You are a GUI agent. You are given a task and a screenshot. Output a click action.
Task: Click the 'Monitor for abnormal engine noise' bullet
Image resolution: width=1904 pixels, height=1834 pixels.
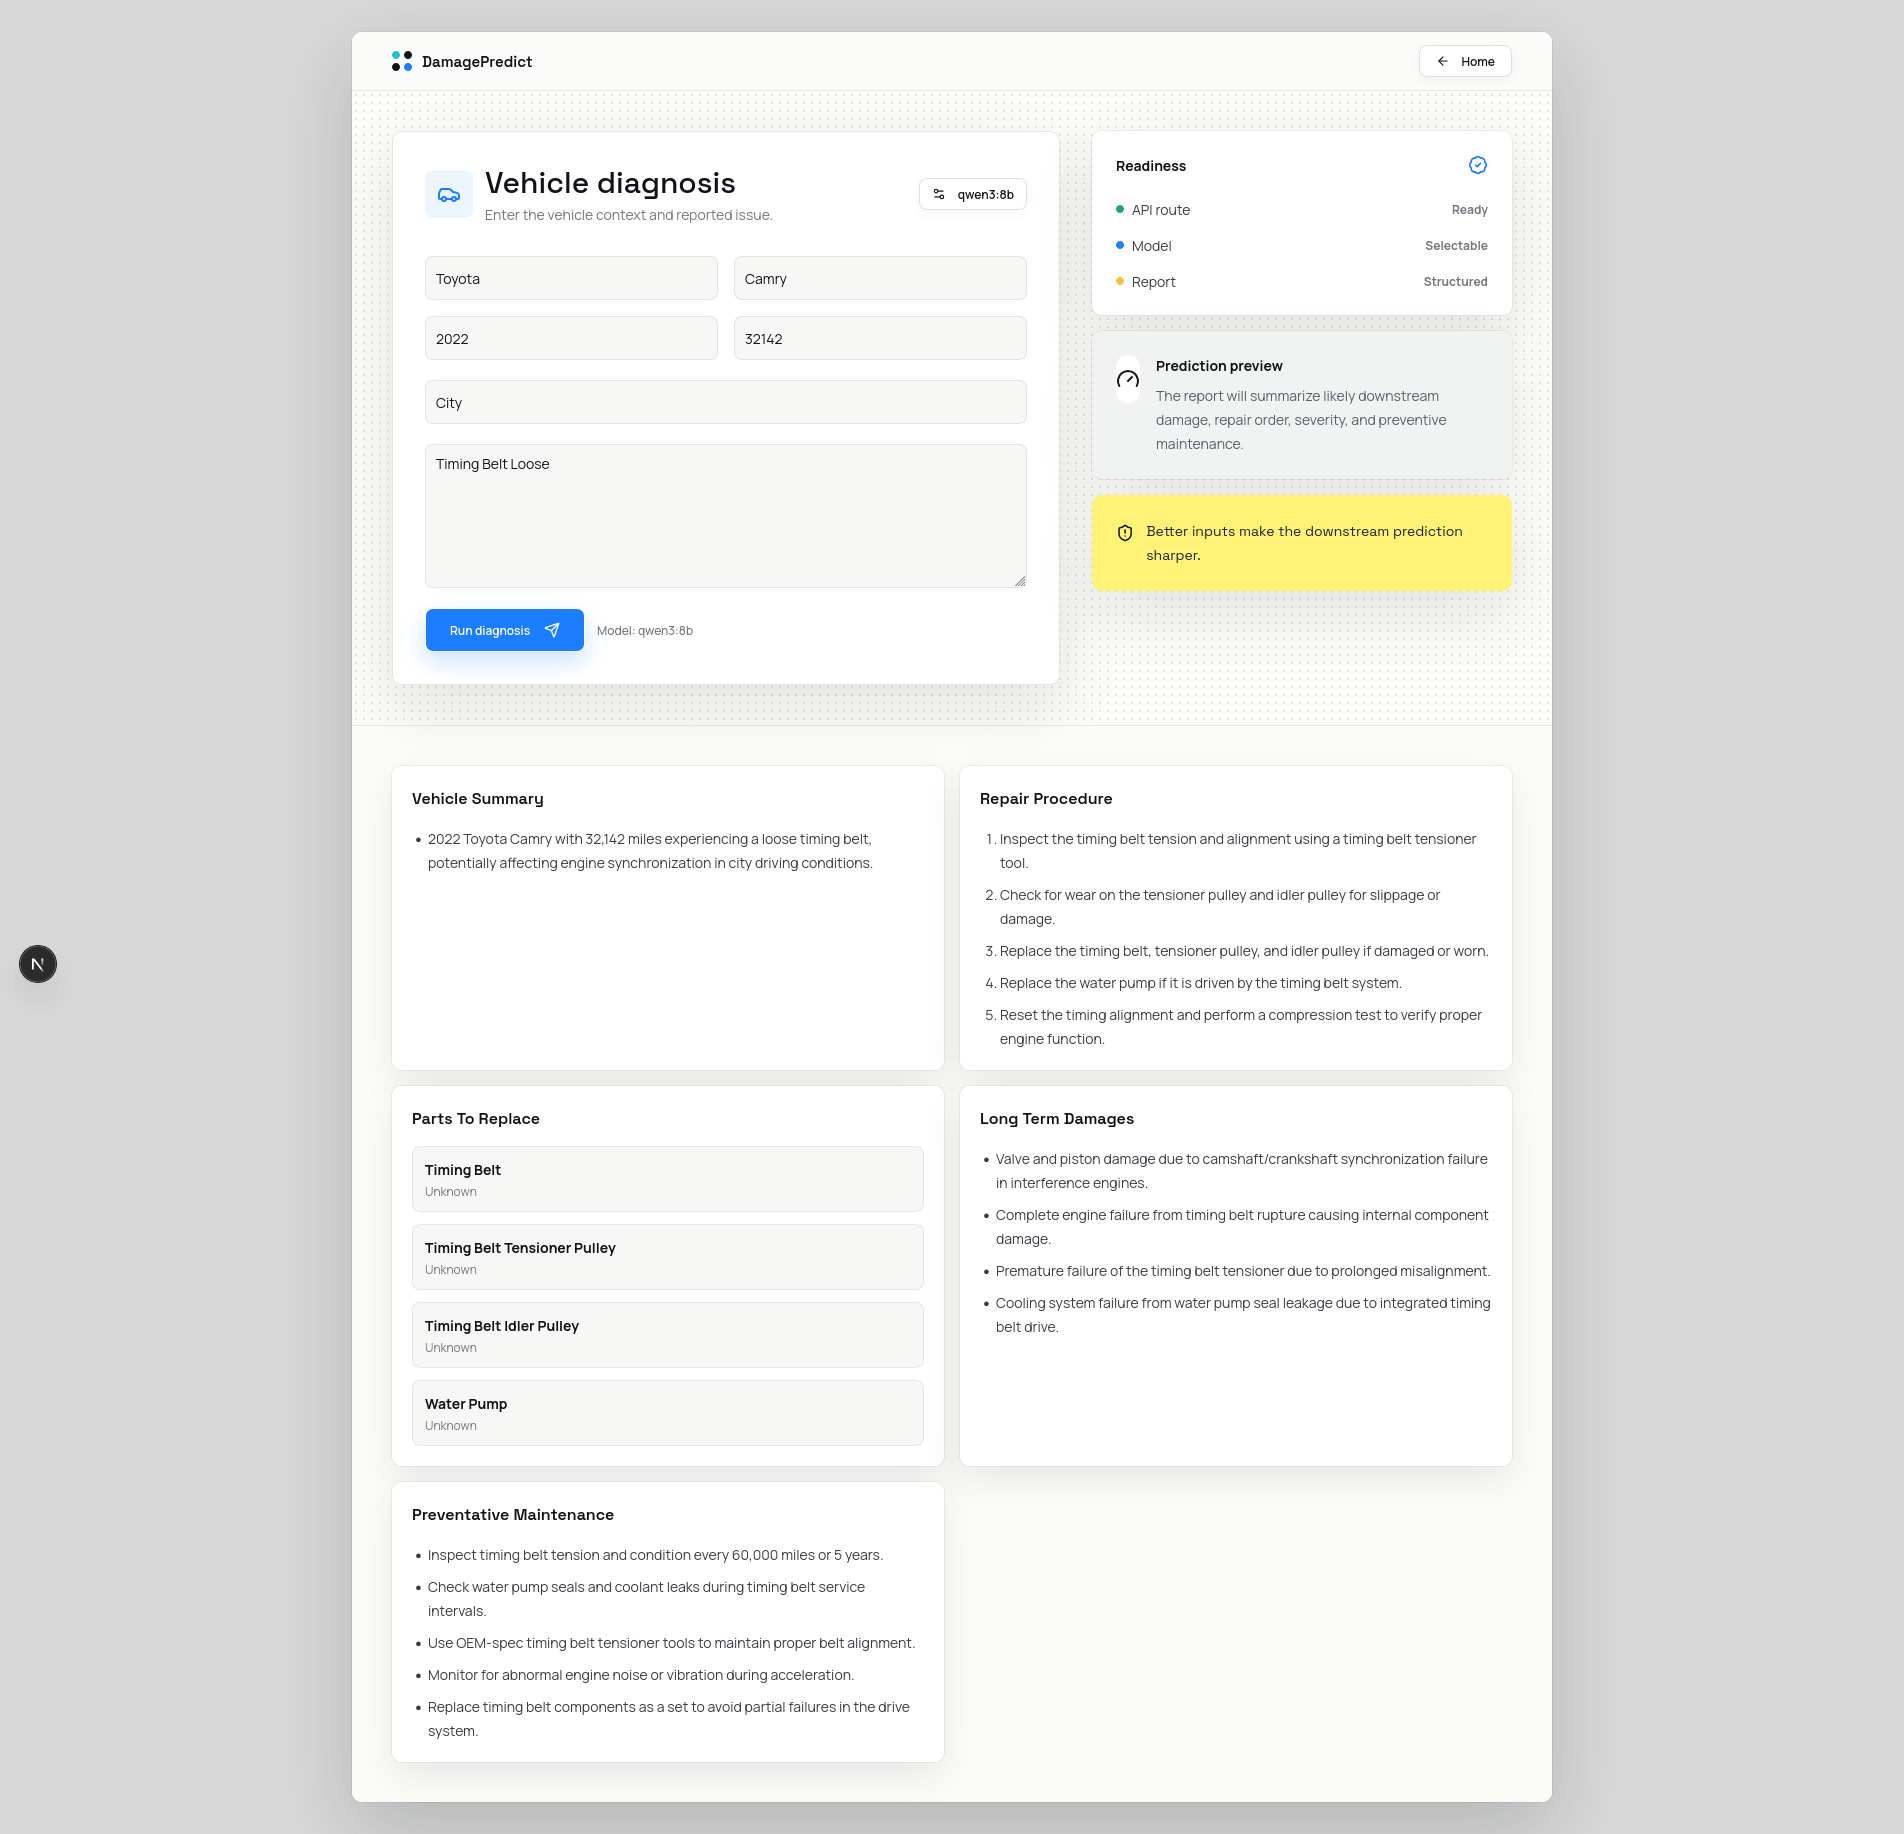click(641, 1675)
